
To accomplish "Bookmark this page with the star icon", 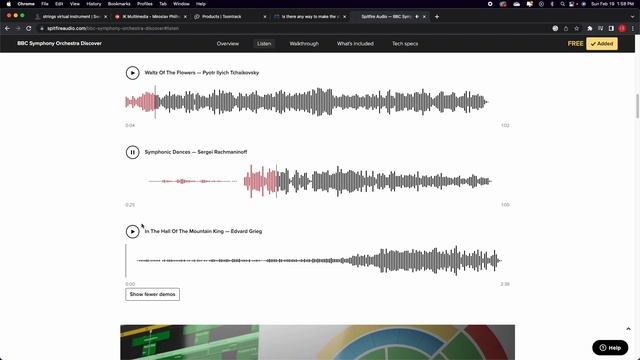I will pyautogui.click(x=576, y=28).
